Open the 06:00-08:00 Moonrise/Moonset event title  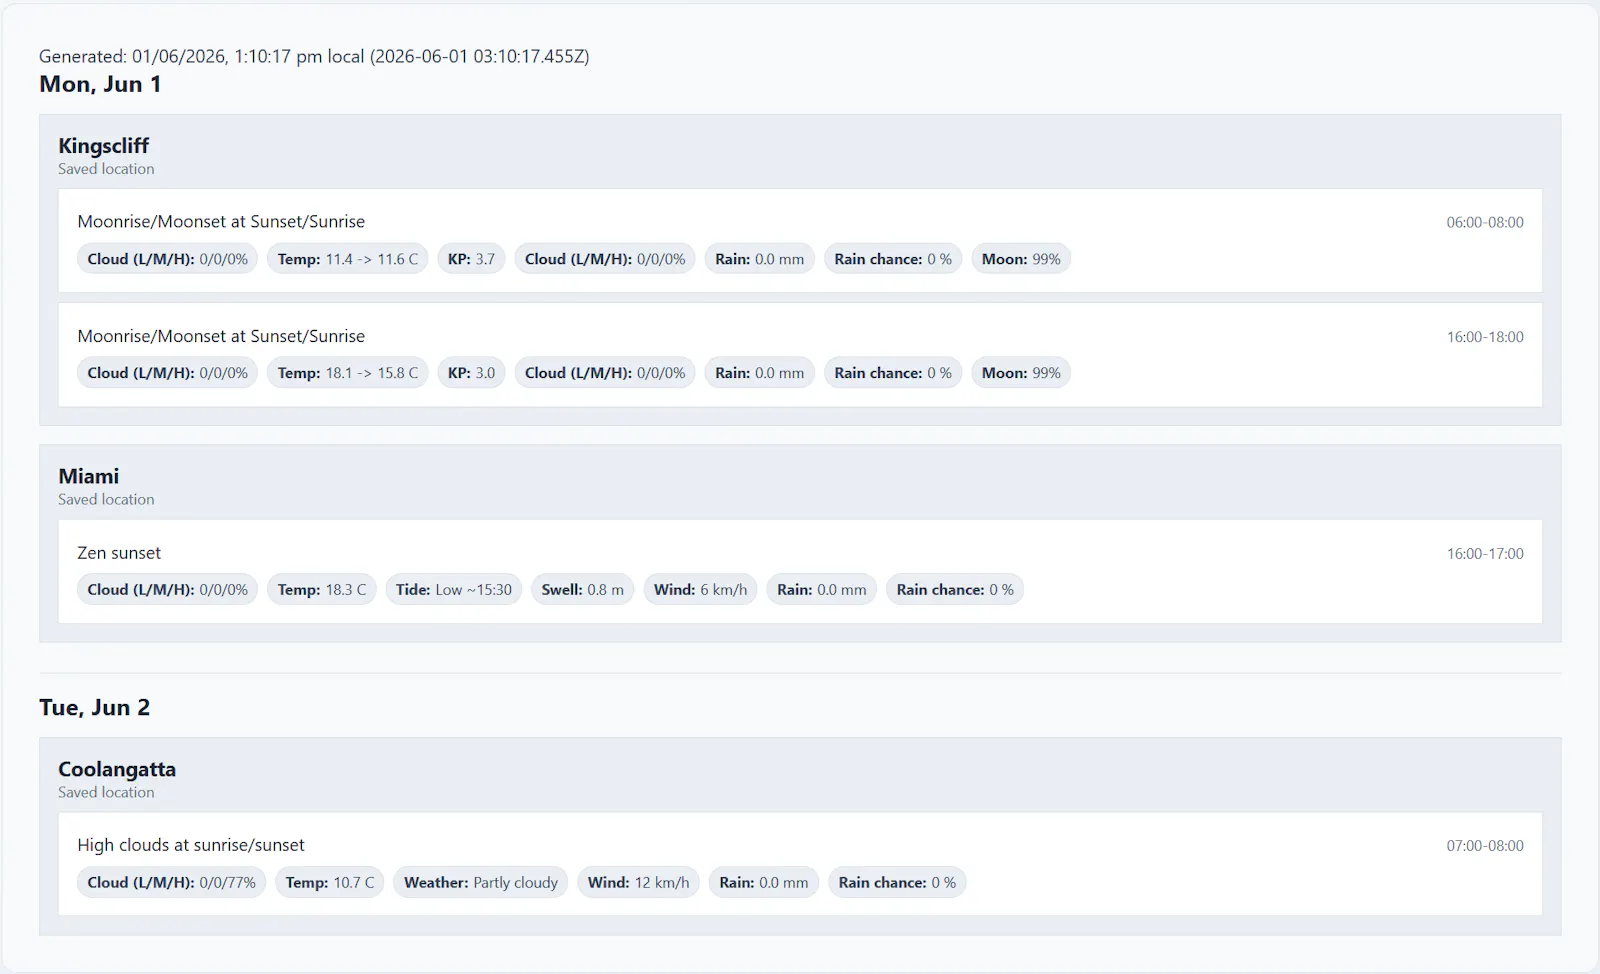[221, 222]
